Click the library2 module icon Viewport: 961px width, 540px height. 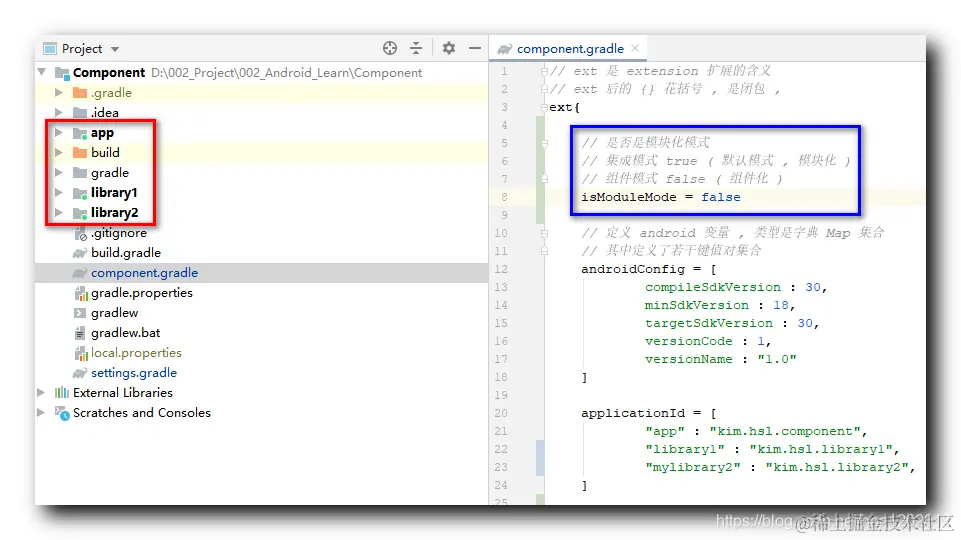(x=80, y=213)
